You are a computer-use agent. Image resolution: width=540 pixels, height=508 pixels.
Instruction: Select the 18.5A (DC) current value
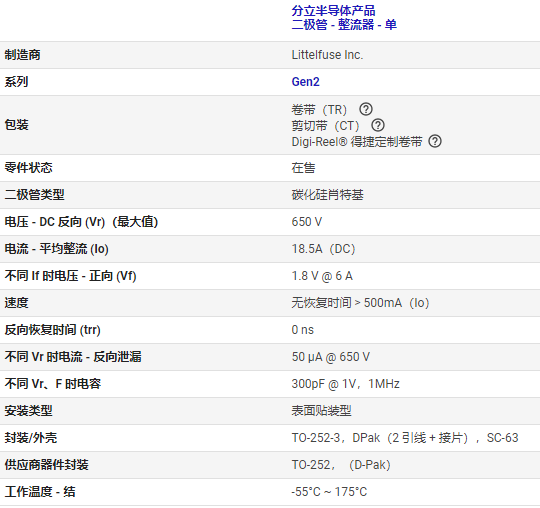coord(323,249)
